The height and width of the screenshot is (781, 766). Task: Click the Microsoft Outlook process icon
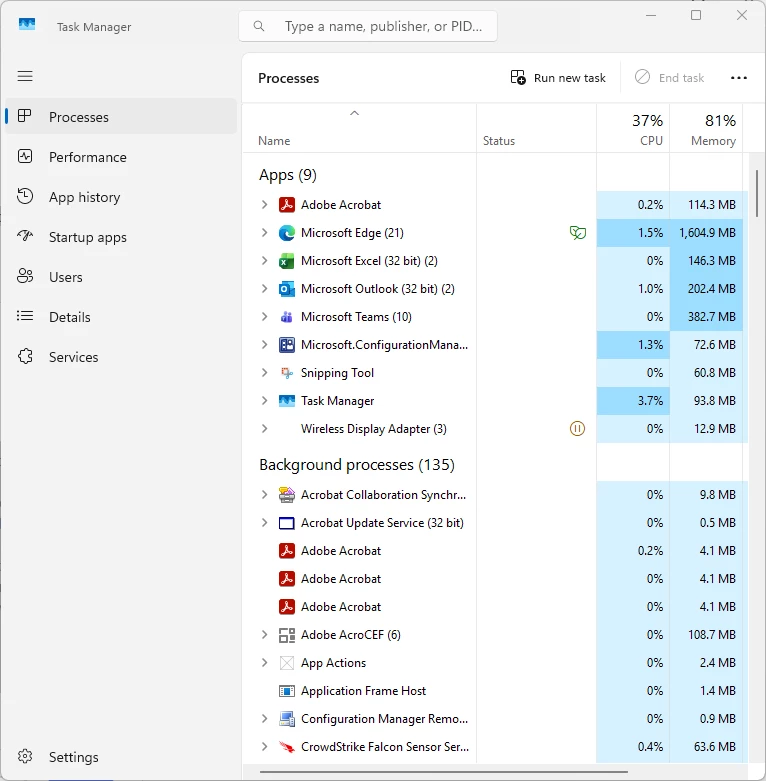[x=286, y=289]
